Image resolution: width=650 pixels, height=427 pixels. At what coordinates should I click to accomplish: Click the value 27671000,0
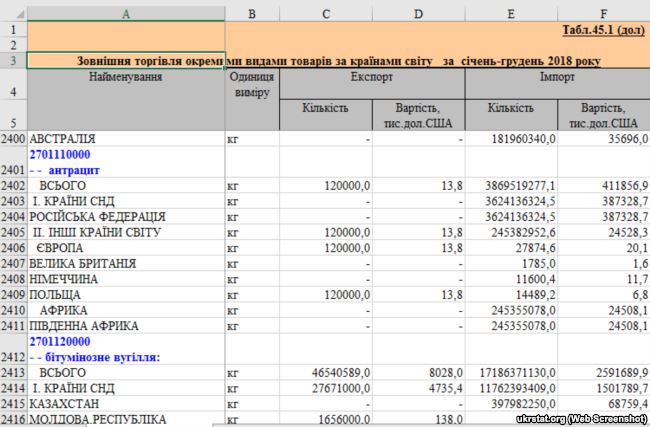point(326,388)
